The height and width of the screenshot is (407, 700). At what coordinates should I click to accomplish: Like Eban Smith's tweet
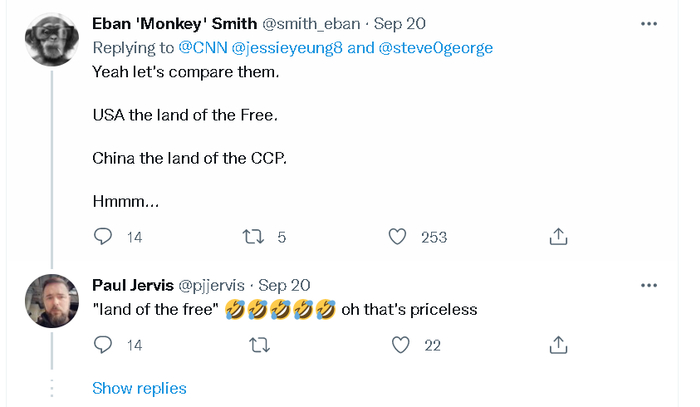[x=398, y=237]
